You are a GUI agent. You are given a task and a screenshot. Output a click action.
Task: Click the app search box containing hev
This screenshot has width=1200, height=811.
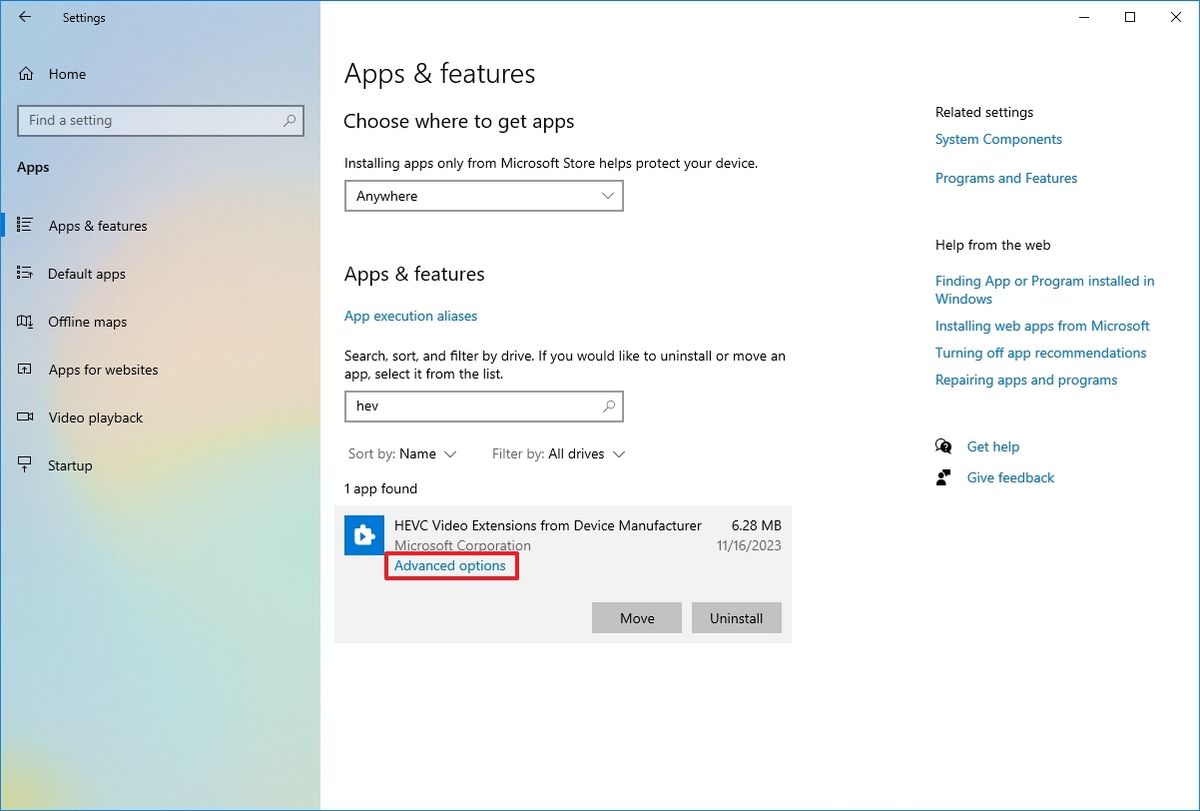[483, 406]
